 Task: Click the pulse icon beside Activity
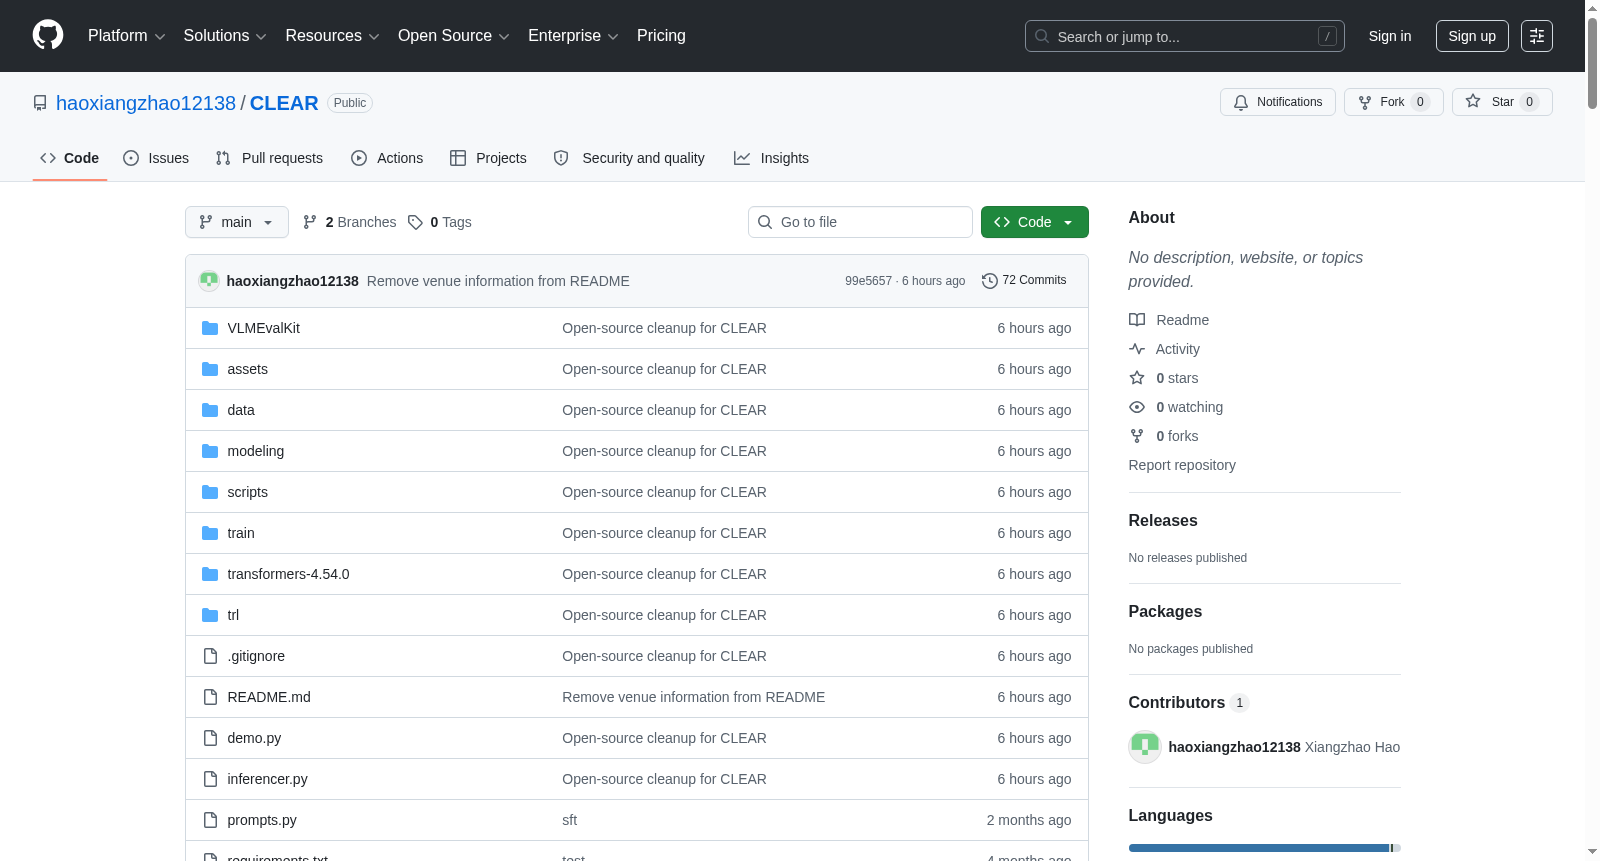click(x=1137, y=349)
